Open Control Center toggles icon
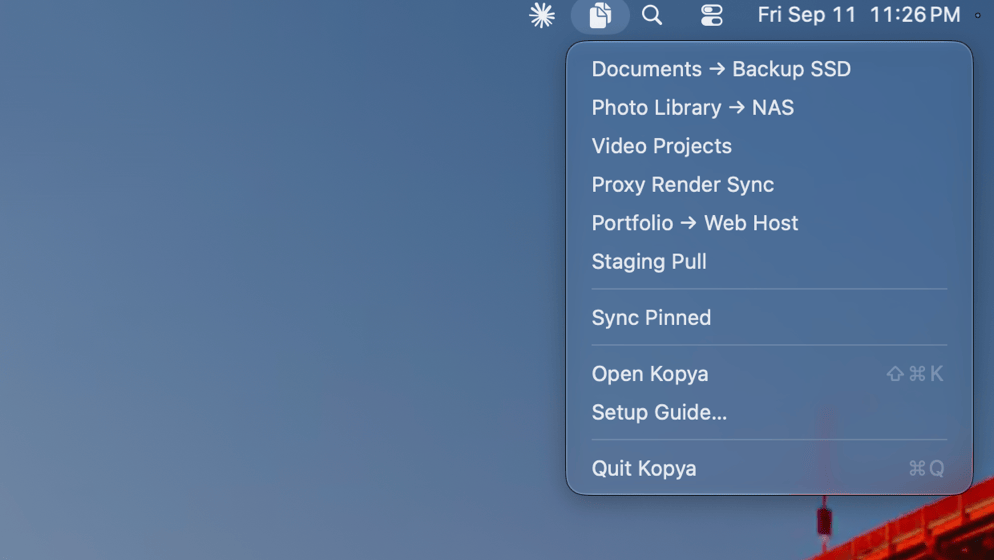The height and width of the screenshot is (560, 994). [711, 15]
